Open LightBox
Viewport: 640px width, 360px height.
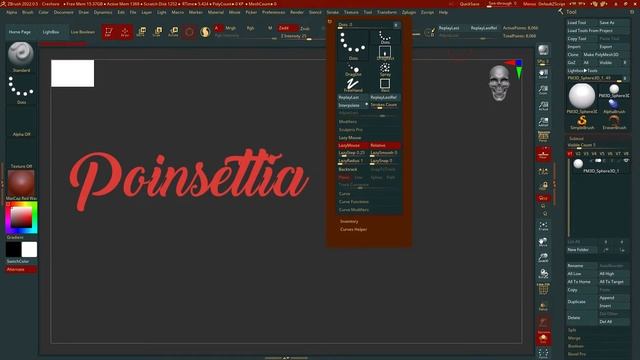click(51, 32)
